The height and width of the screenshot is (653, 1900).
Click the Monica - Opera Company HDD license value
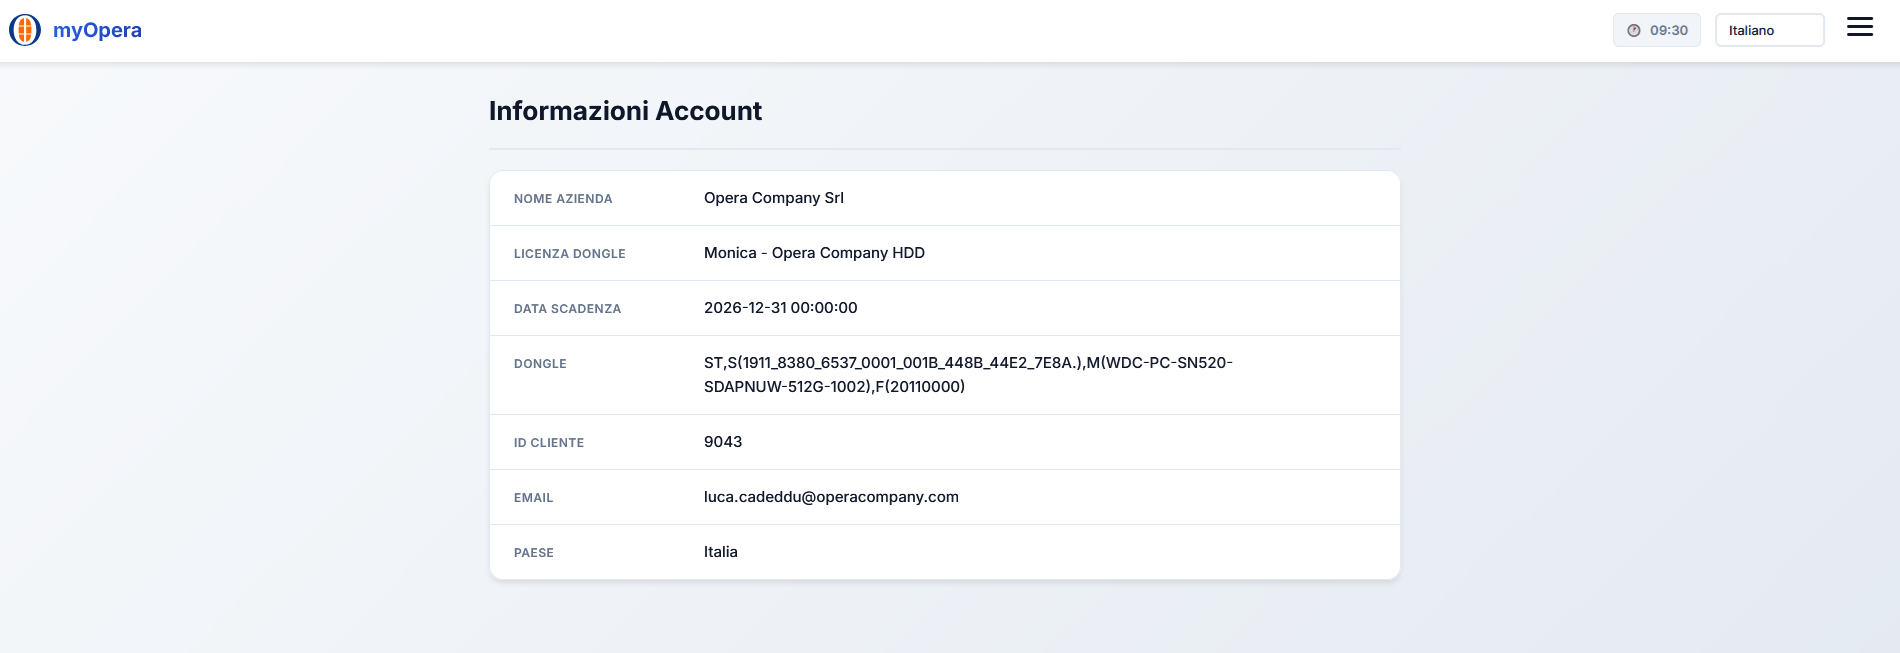point(814,253)
